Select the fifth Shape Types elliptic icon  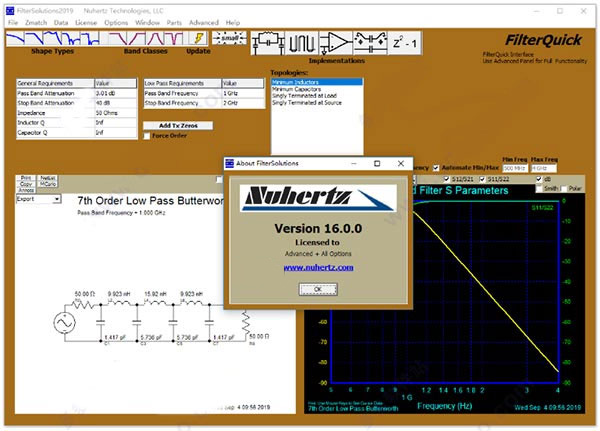point(90,39)
